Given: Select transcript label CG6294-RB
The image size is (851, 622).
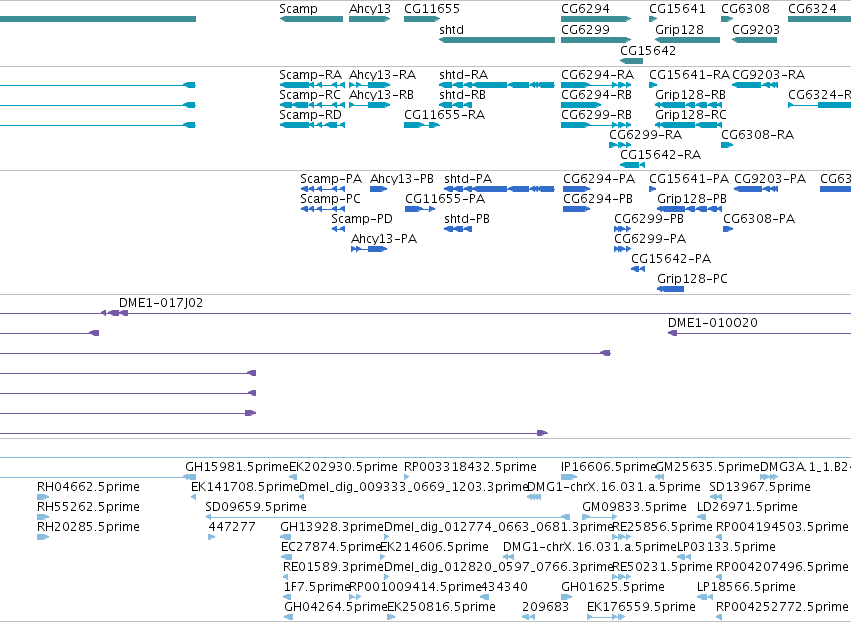Looking at the screenshot, I should coord(596,94).
